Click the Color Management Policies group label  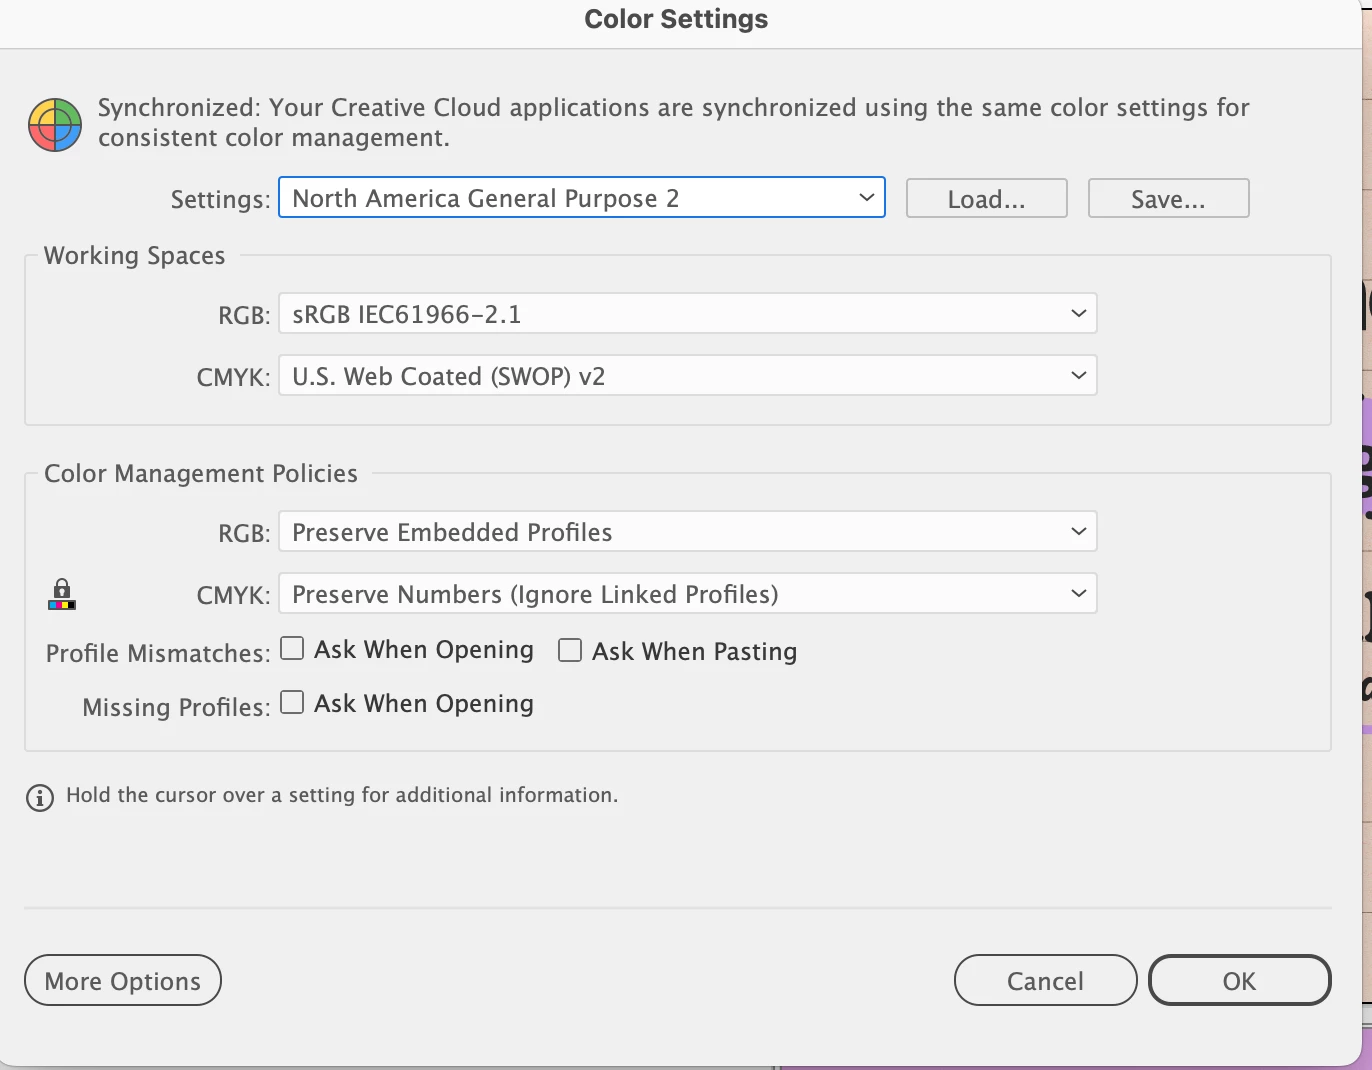pos(201,473)
